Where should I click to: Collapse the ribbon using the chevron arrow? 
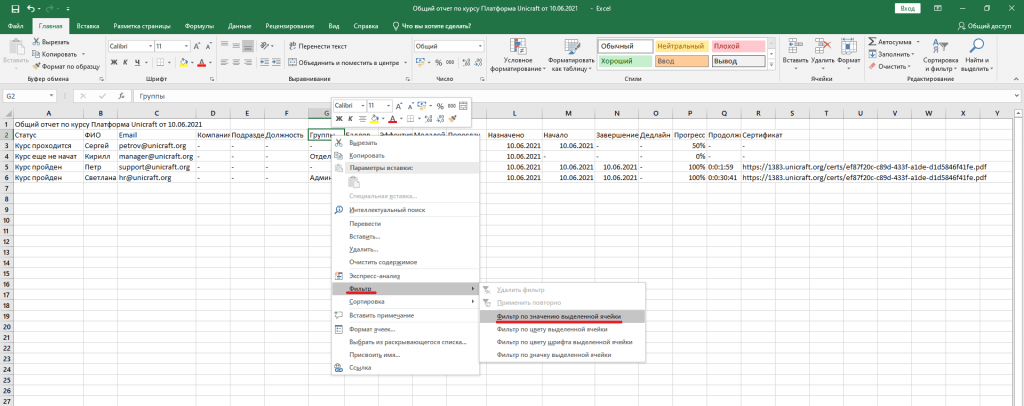point(1016,78)
